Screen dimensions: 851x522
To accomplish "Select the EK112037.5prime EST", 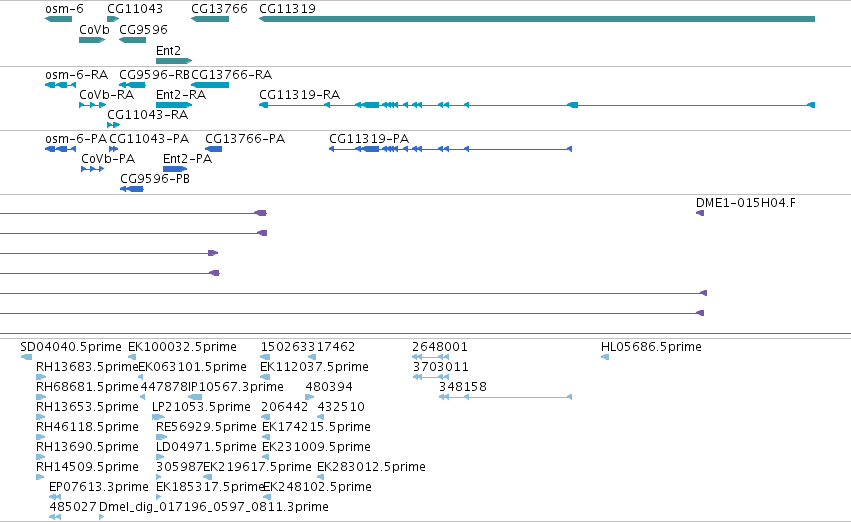I will coord(265,377).
